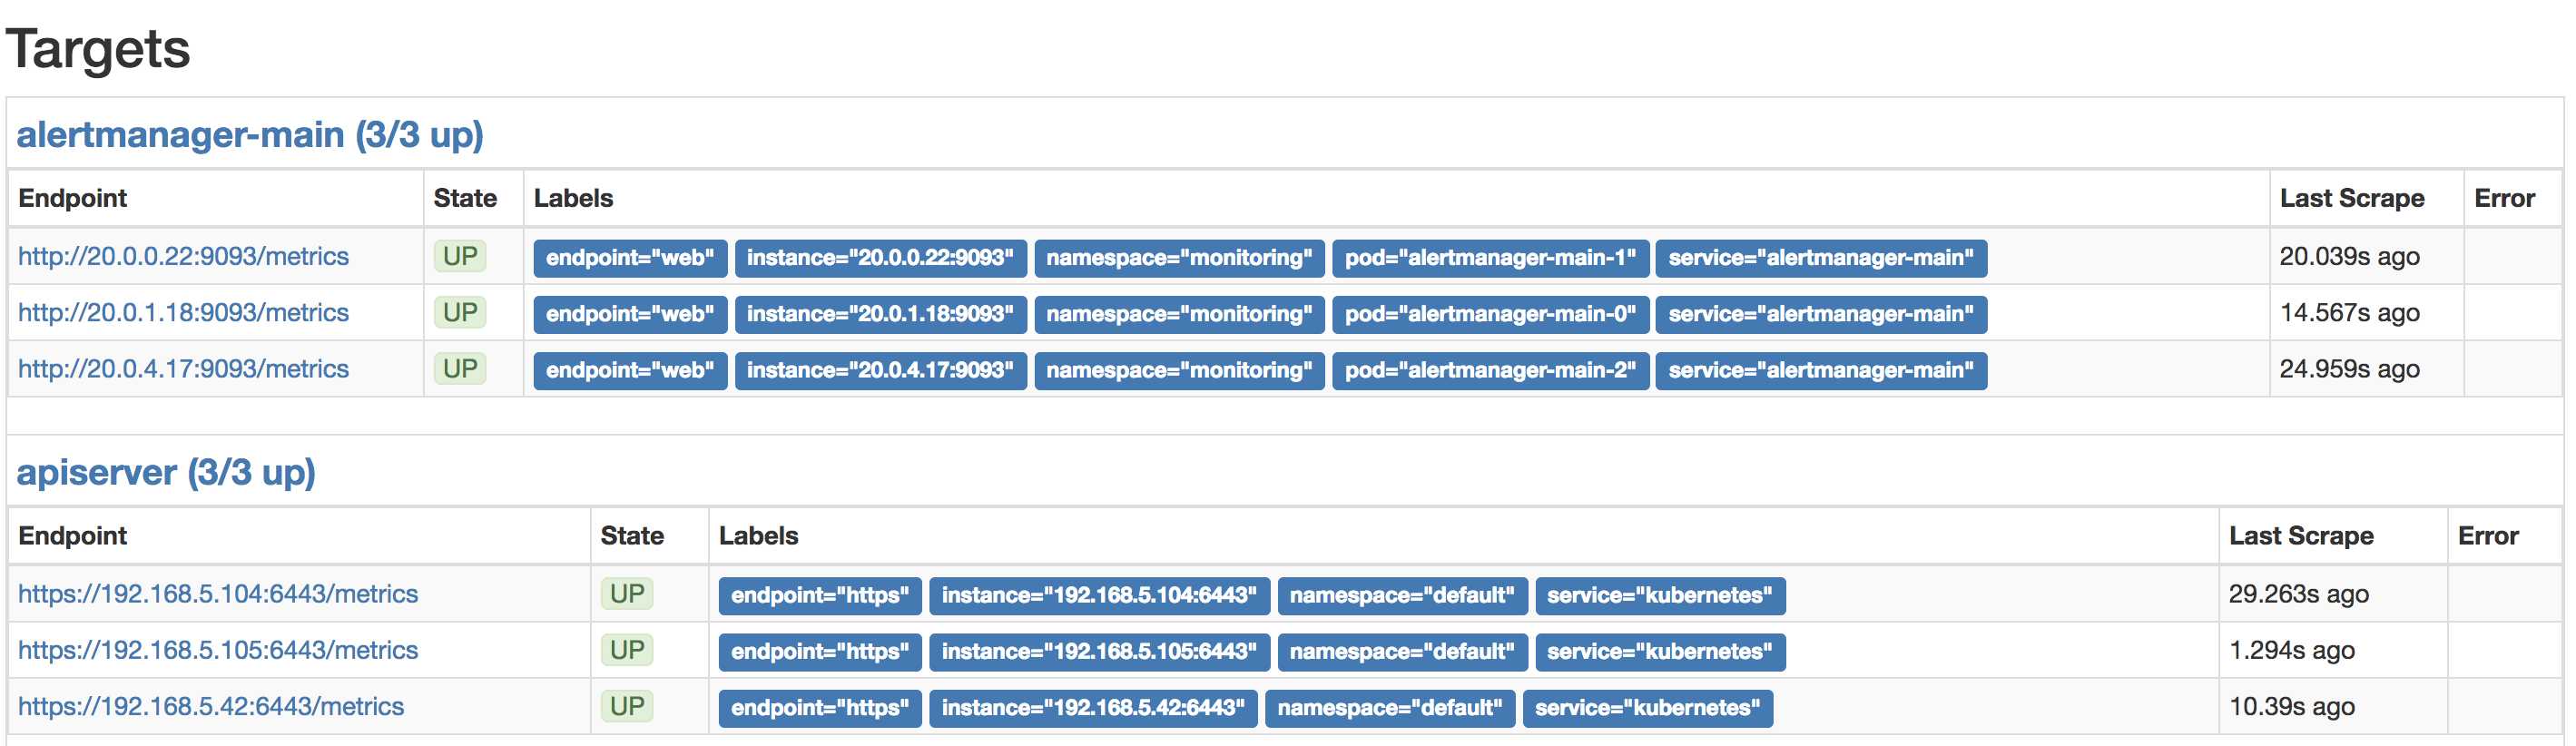Click namespace="default" label in 192.168.5.42 row
2576x746 pixels.
coord(1390,708)
